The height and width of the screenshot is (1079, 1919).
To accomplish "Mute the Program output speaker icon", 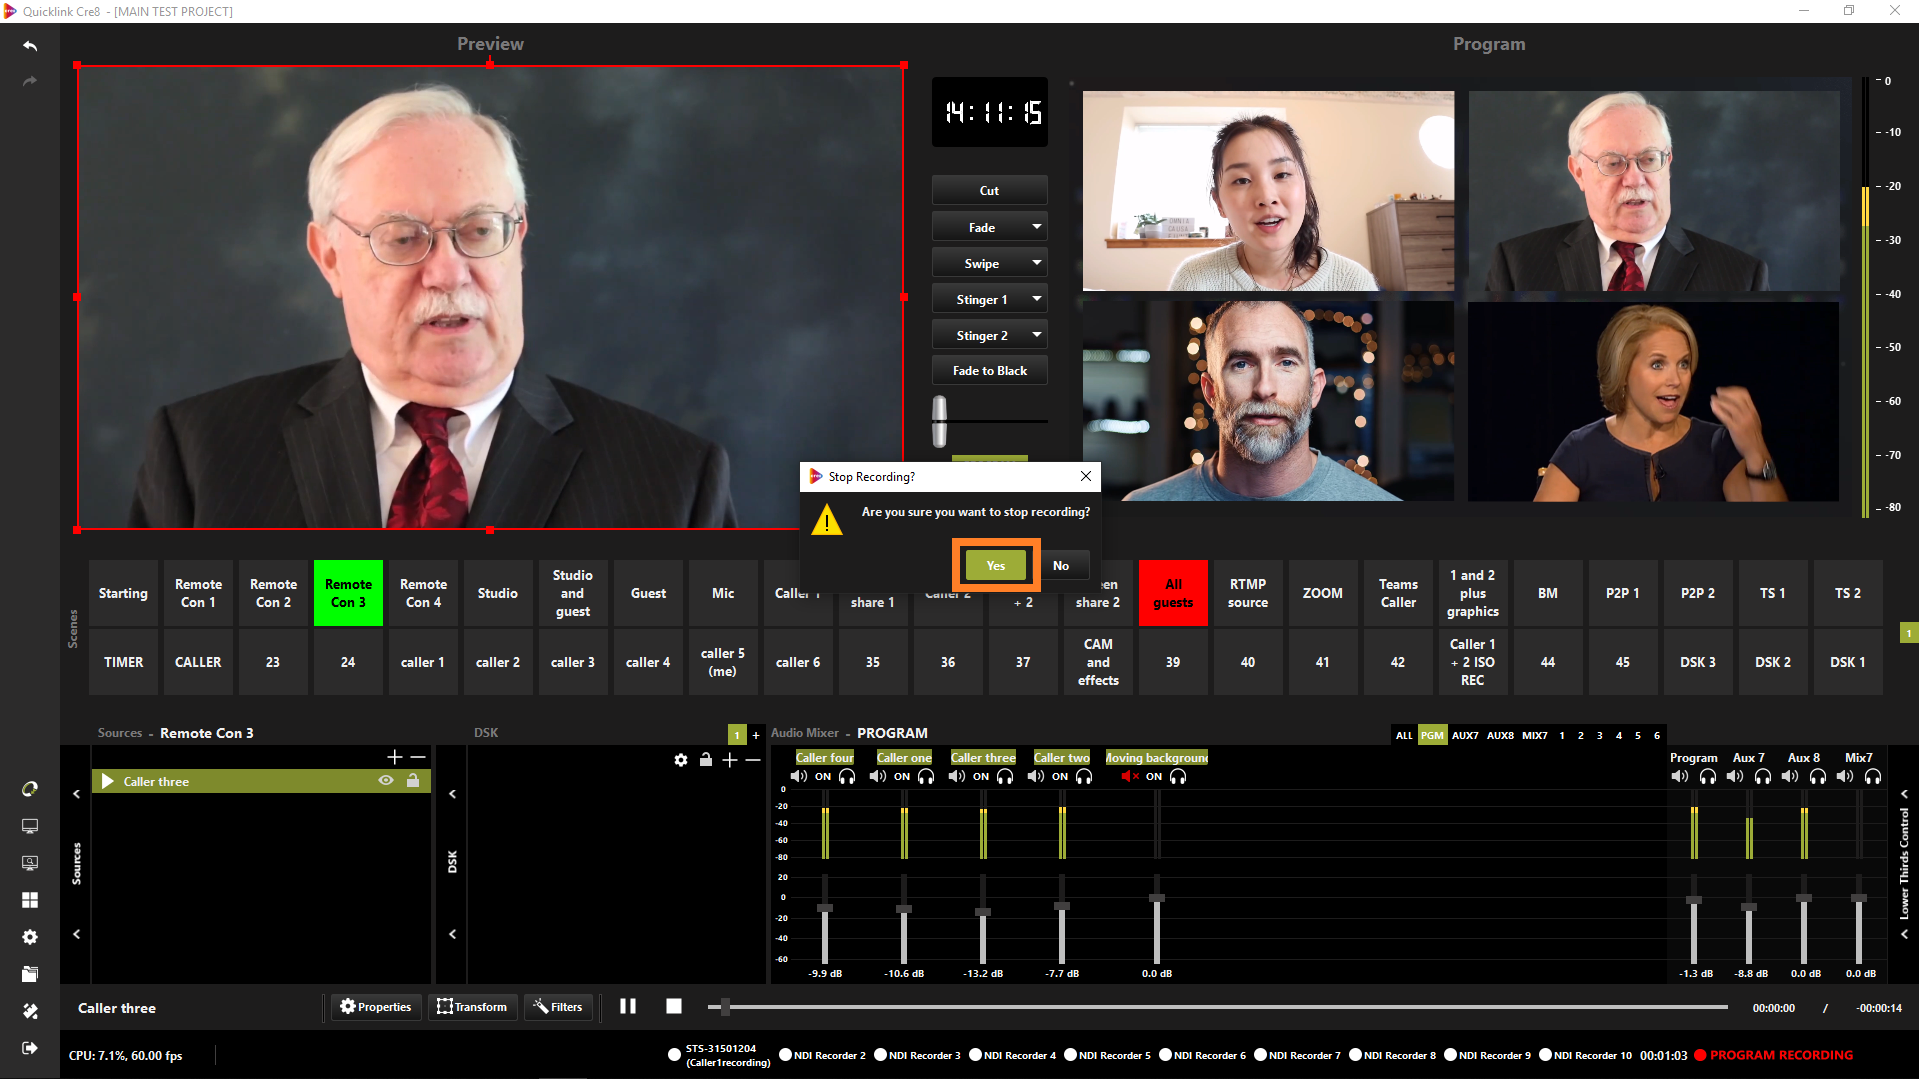I will point(1680,776).
